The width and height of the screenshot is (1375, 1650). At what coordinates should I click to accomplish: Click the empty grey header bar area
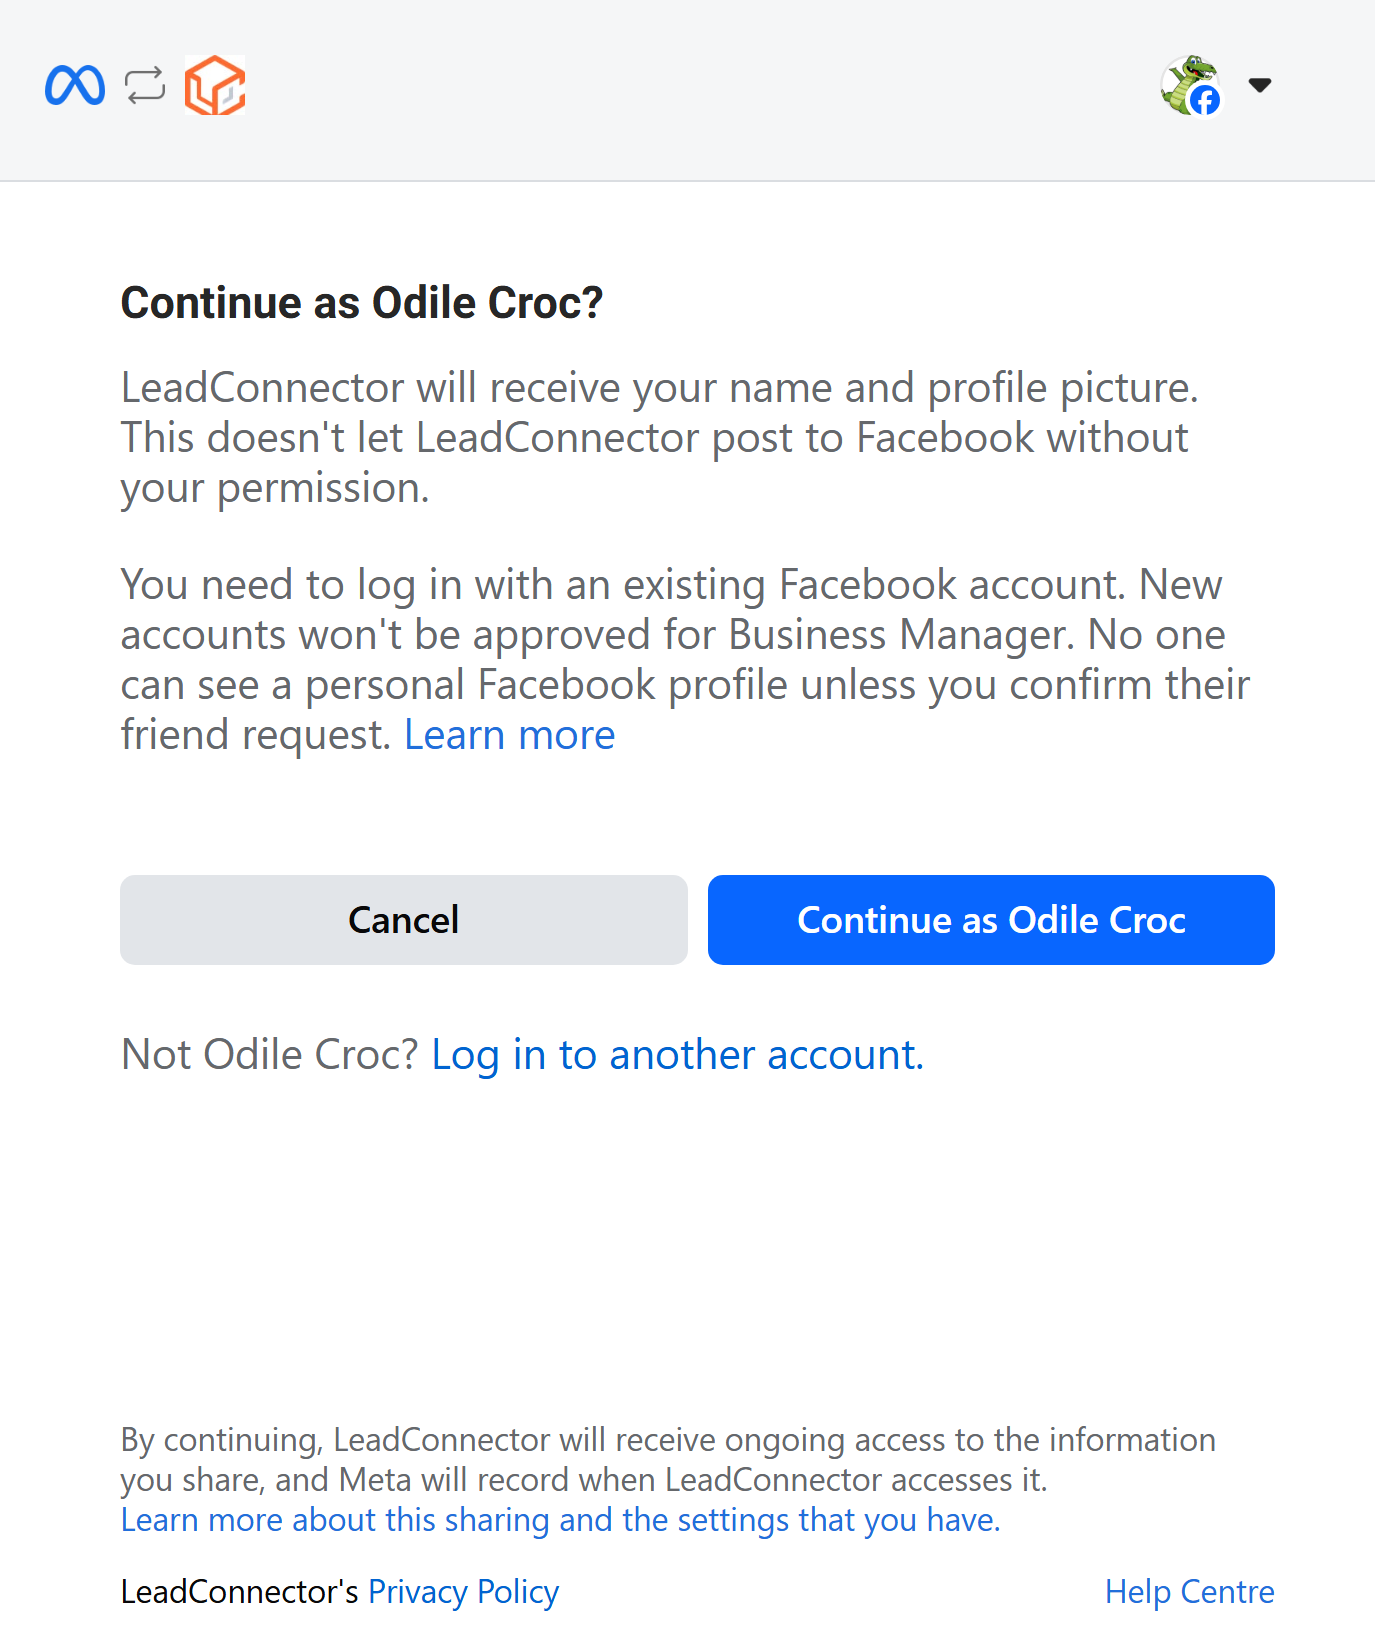700,90
